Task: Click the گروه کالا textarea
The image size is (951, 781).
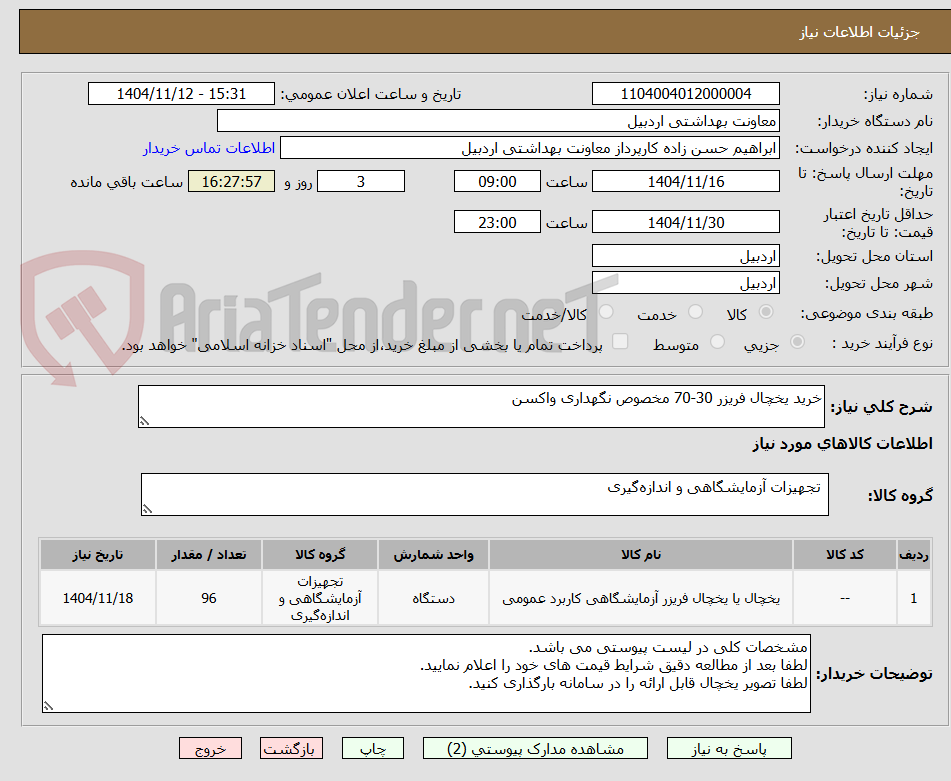Action: point(485,495)
